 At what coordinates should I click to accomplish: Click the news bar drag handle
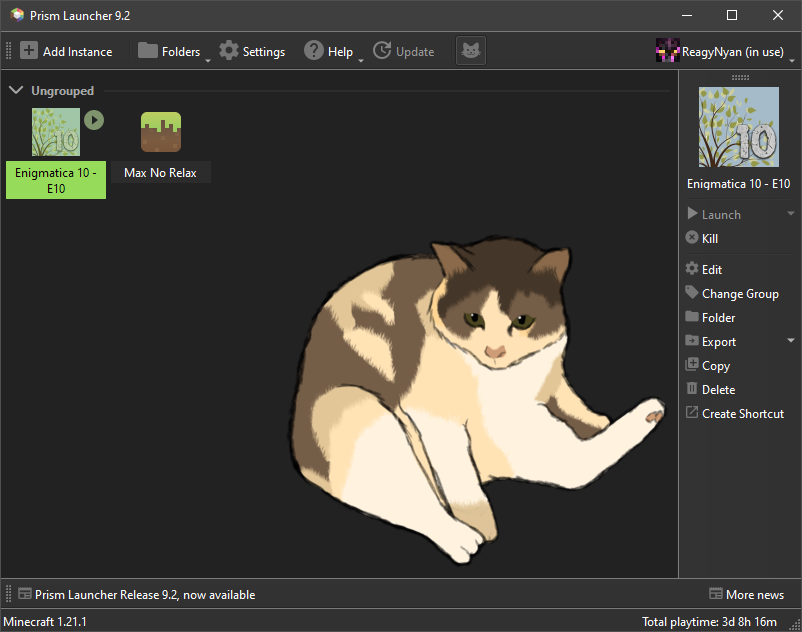tap(8, 594)
